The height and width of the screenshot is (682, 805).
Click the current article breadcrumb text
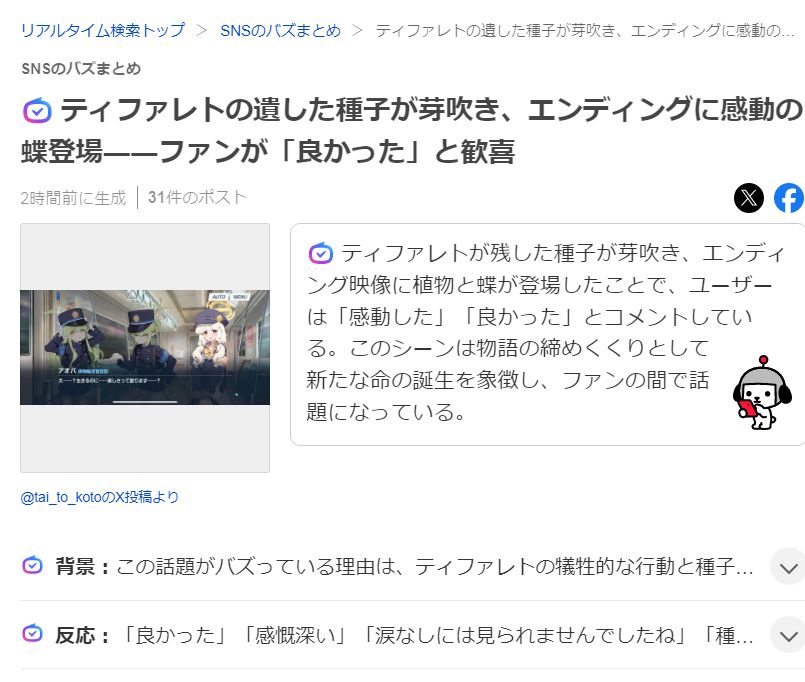click(585, 30)
